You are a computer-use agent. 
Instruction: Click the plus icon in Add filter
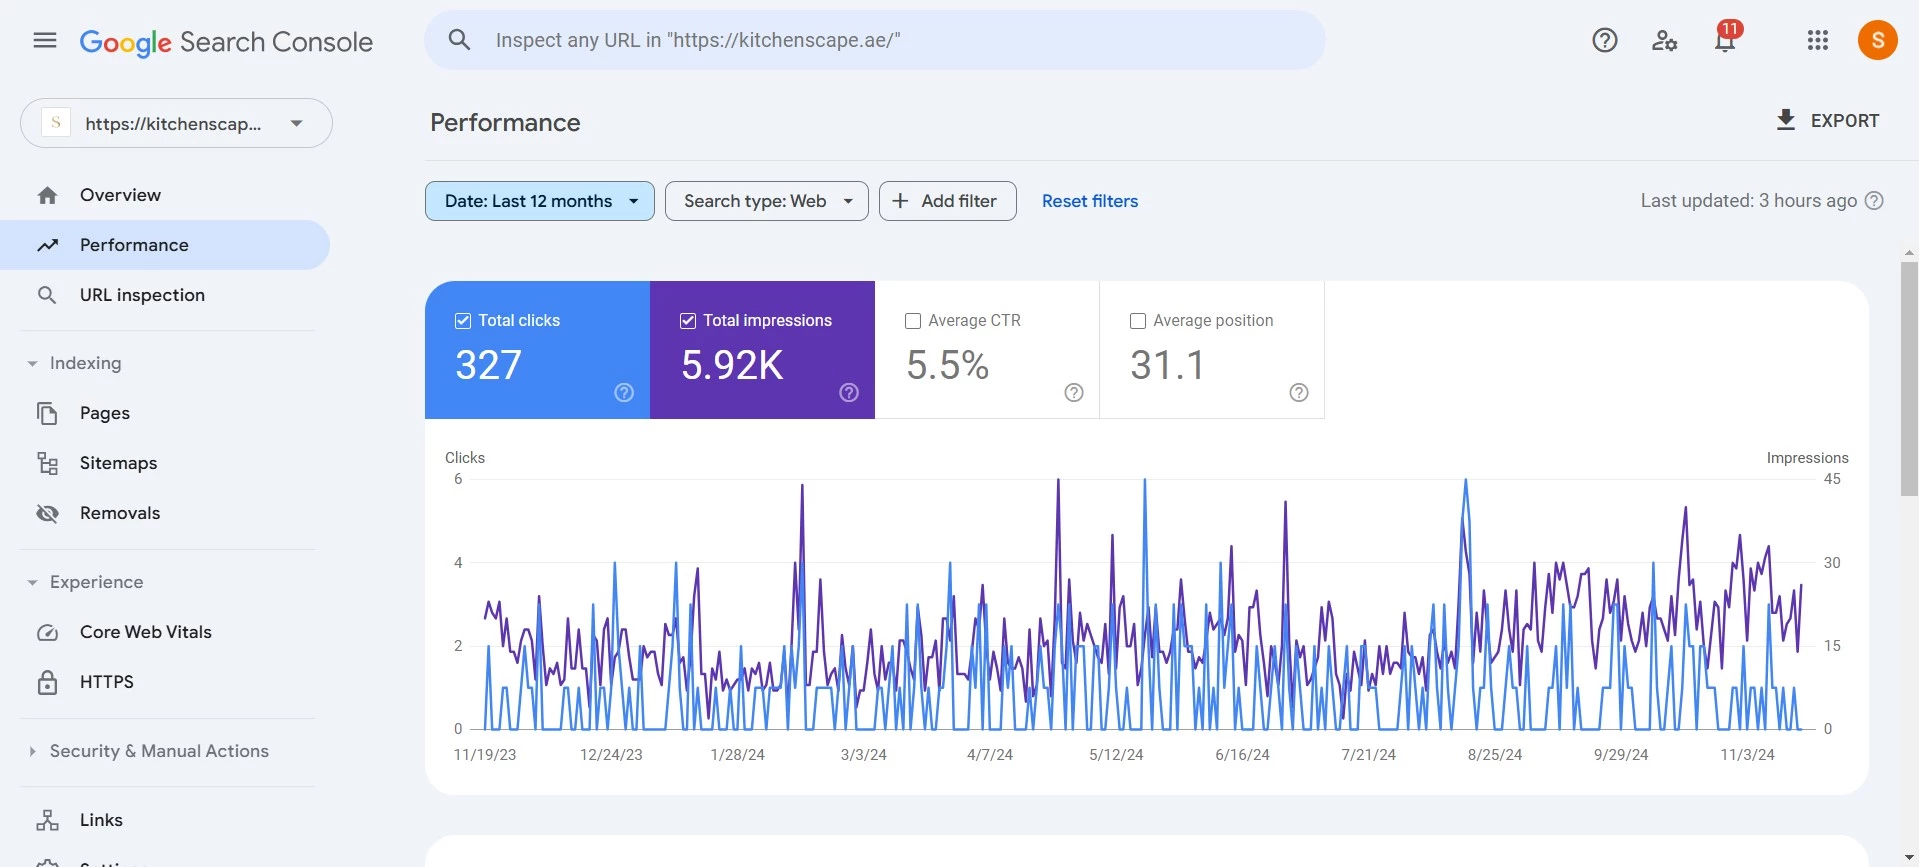tap(900, 201)
